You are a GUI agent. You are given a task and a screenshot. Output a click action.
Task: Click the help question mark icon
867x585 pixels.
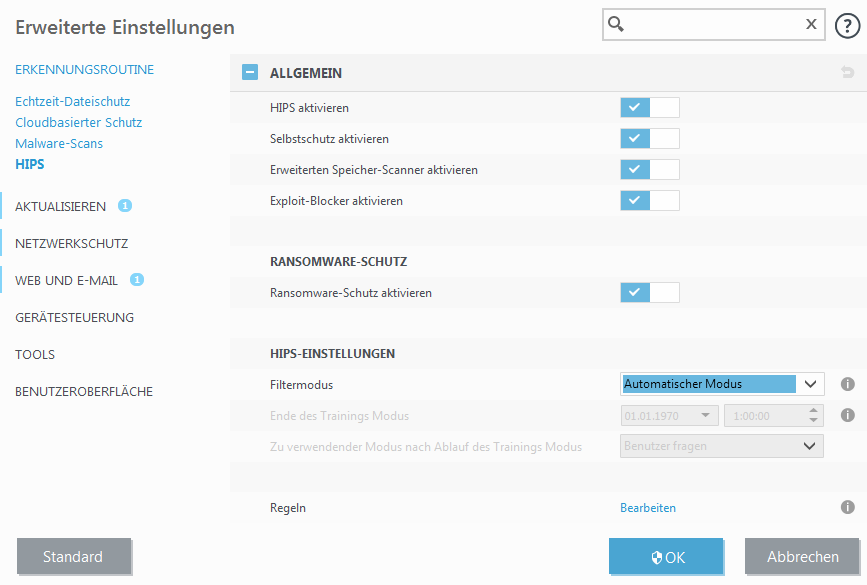click(x=847, y=26)
